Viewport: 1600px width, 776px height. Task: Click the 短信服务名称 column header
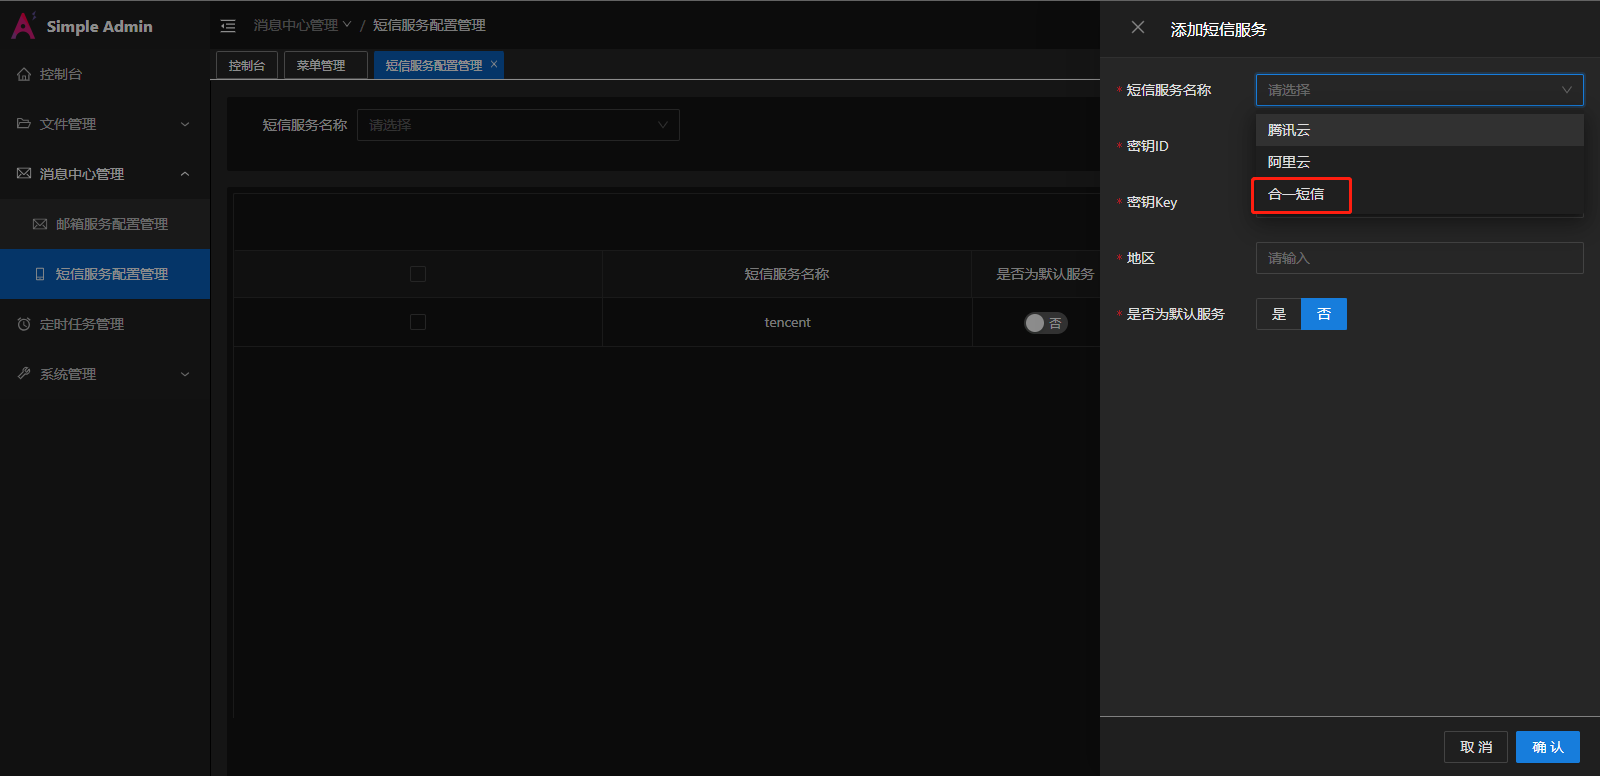click(787, 274)
